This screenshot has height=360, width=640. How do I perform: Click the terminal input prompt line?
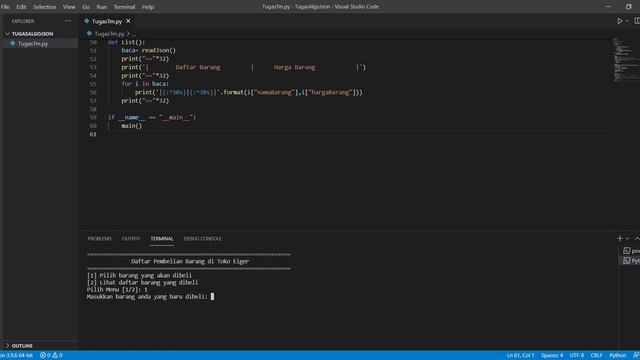pos(150,297)
